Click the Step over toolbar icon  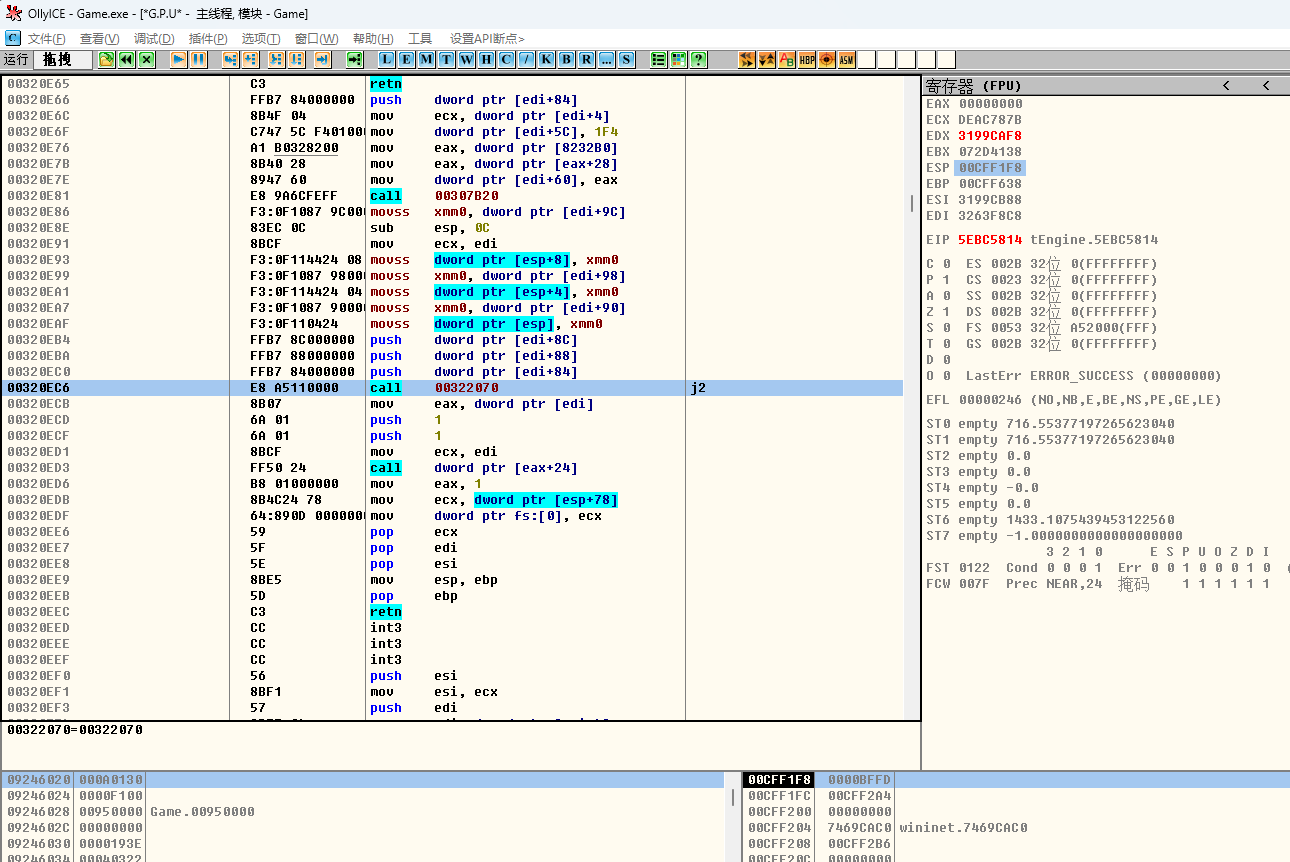tap(250, 59)
